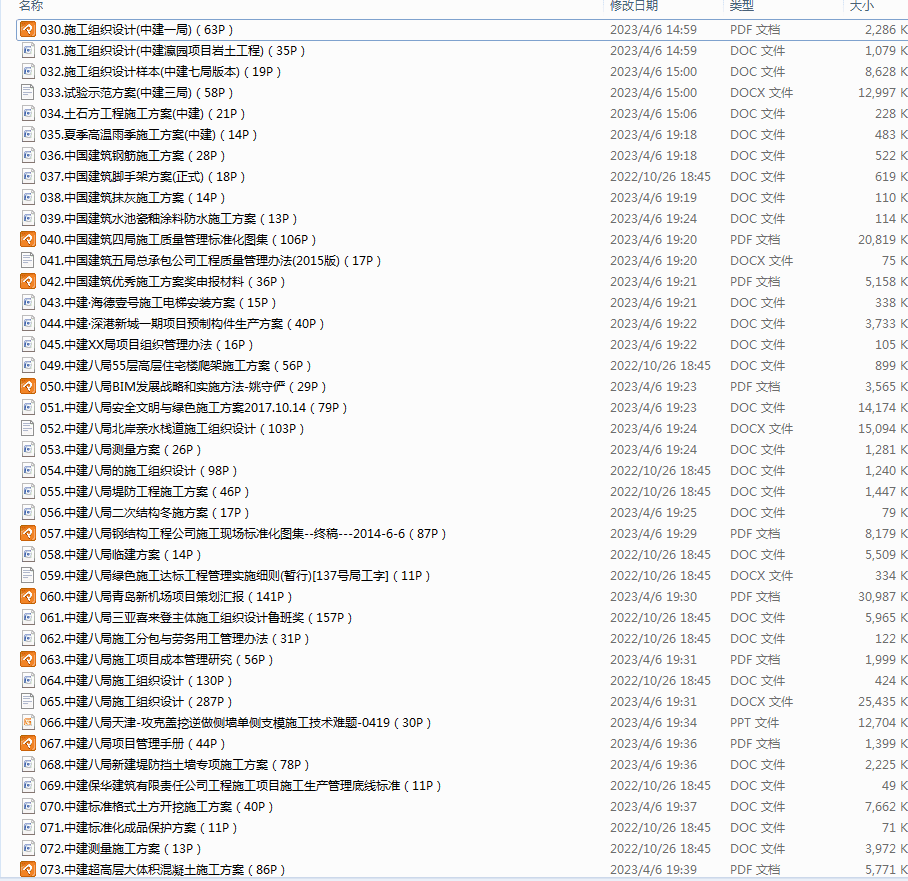Select file 035.夏季高温雨季施工方案(中建)
Screen dimensions: 908x881
point(148,134)
